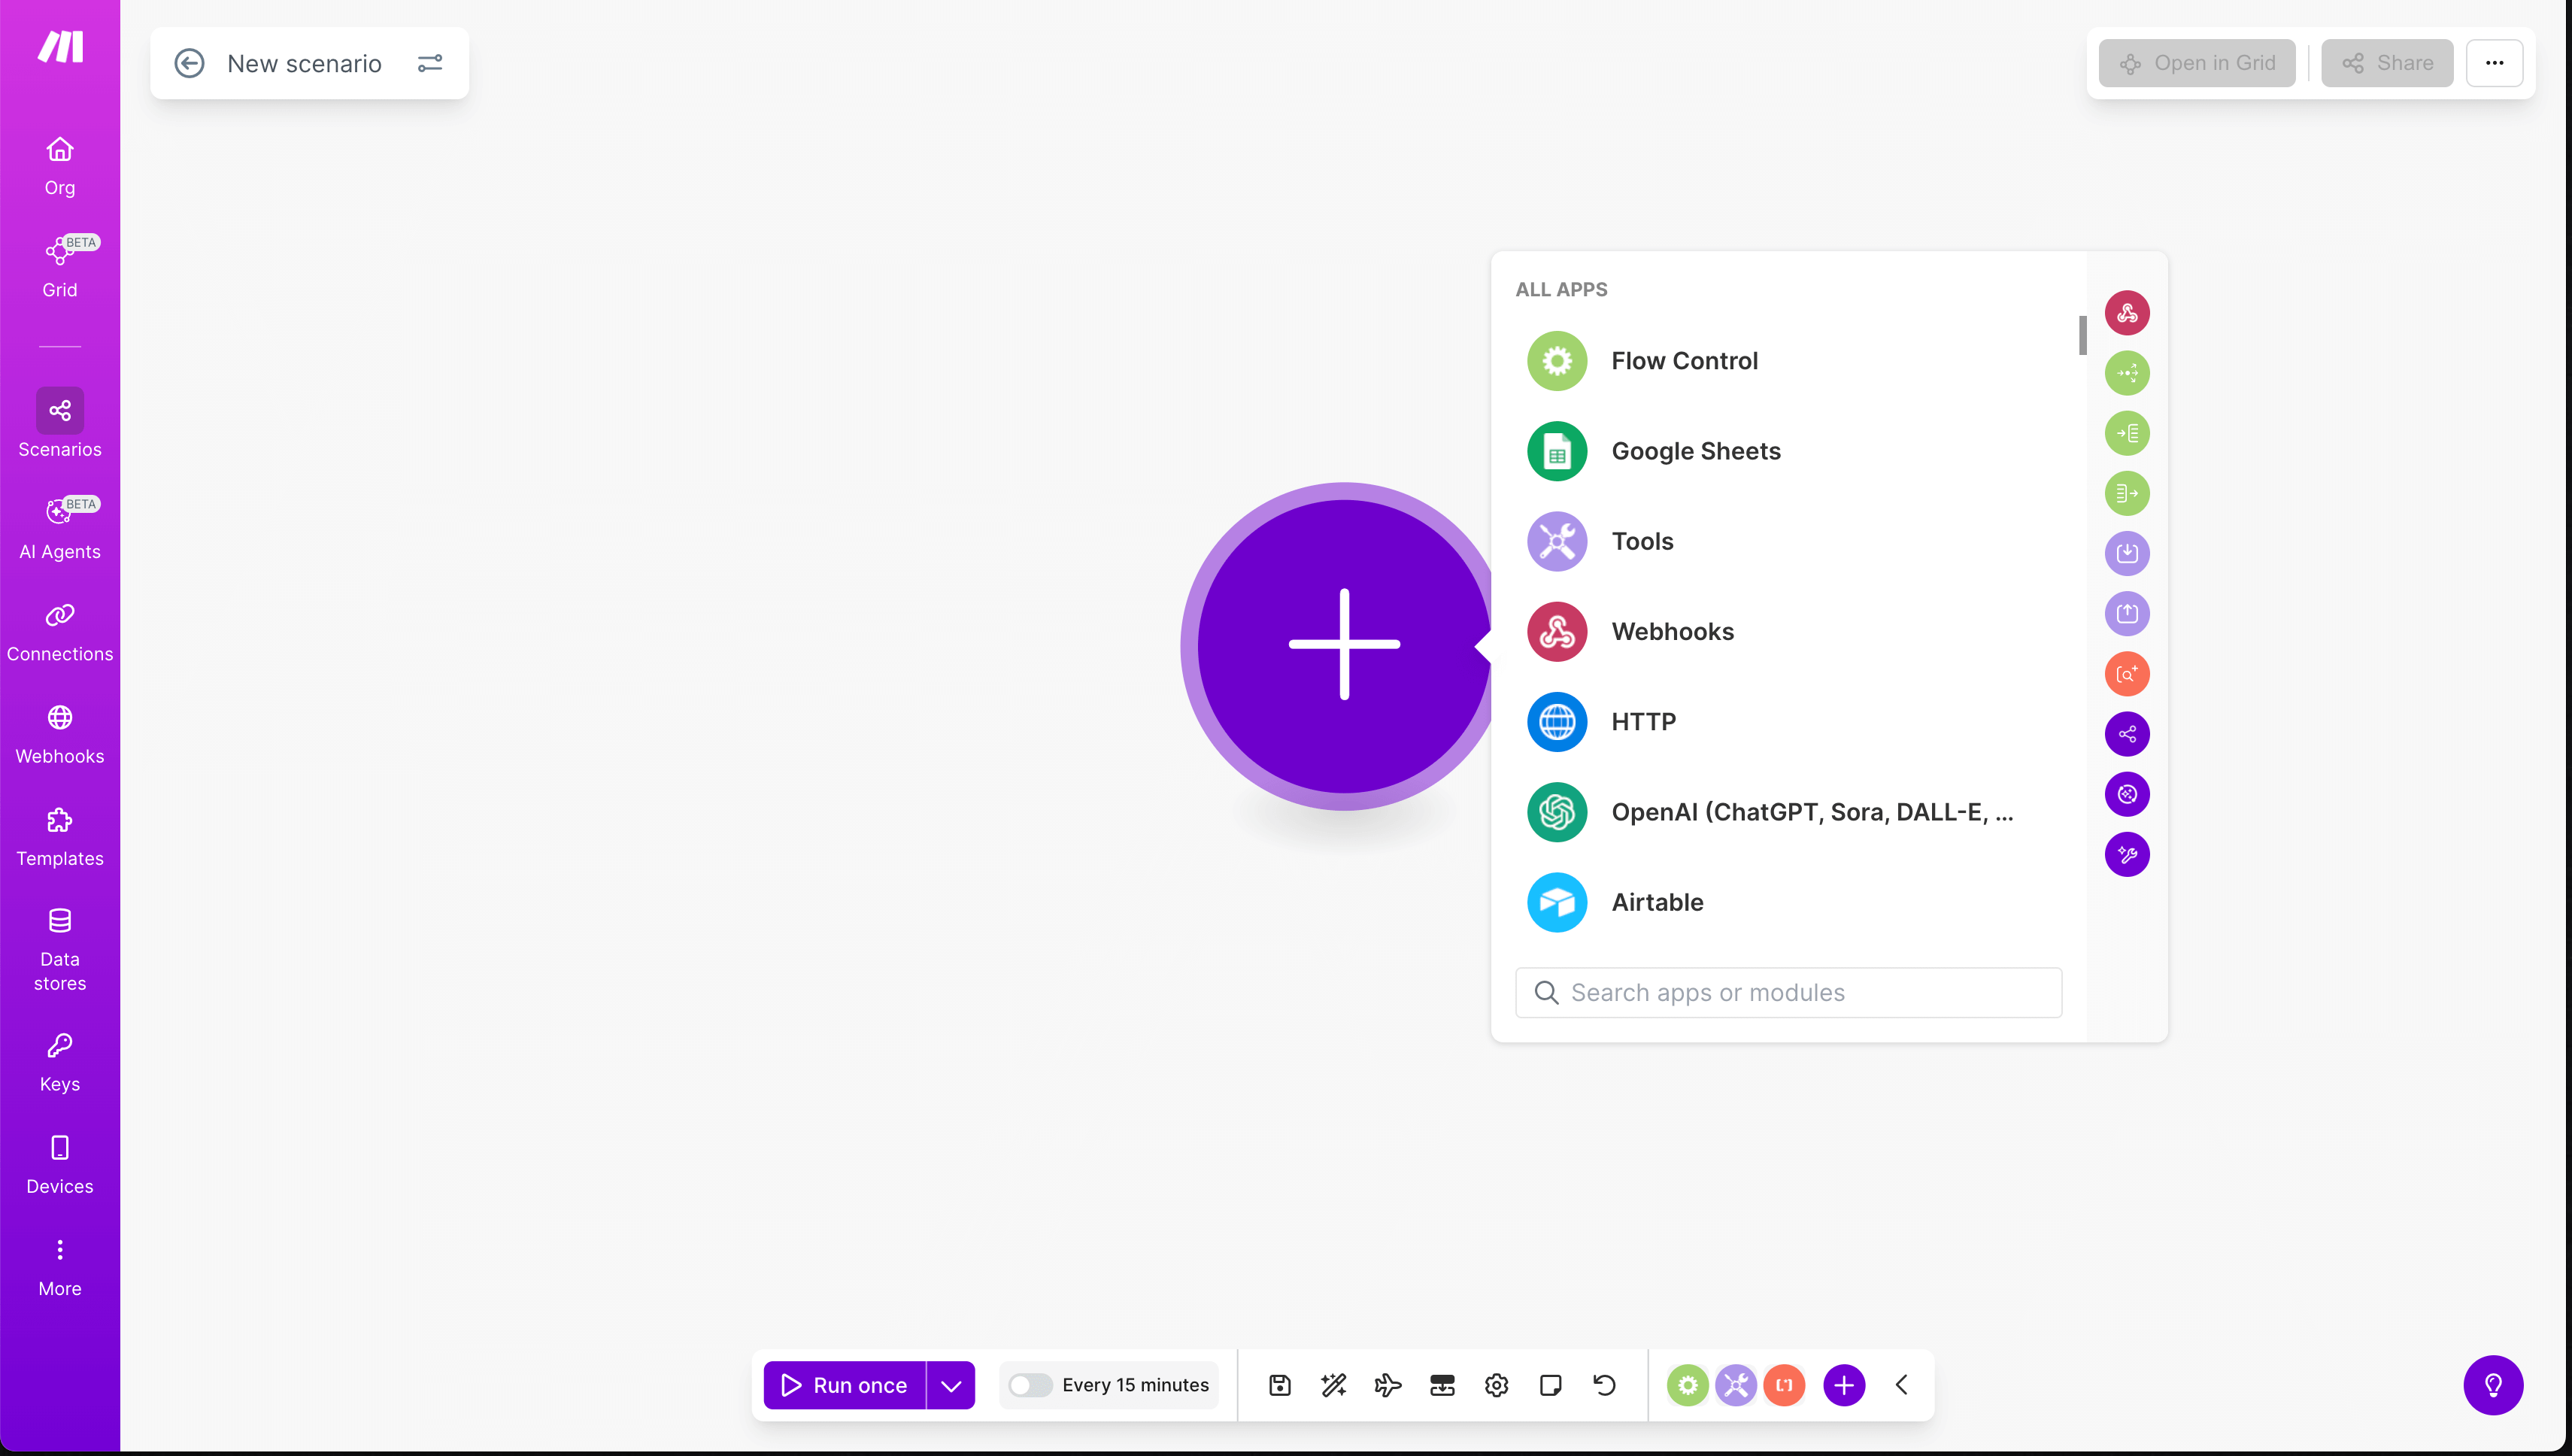
Task: Select the Flow Control app icon
Action: click(x=1556, y=360)
